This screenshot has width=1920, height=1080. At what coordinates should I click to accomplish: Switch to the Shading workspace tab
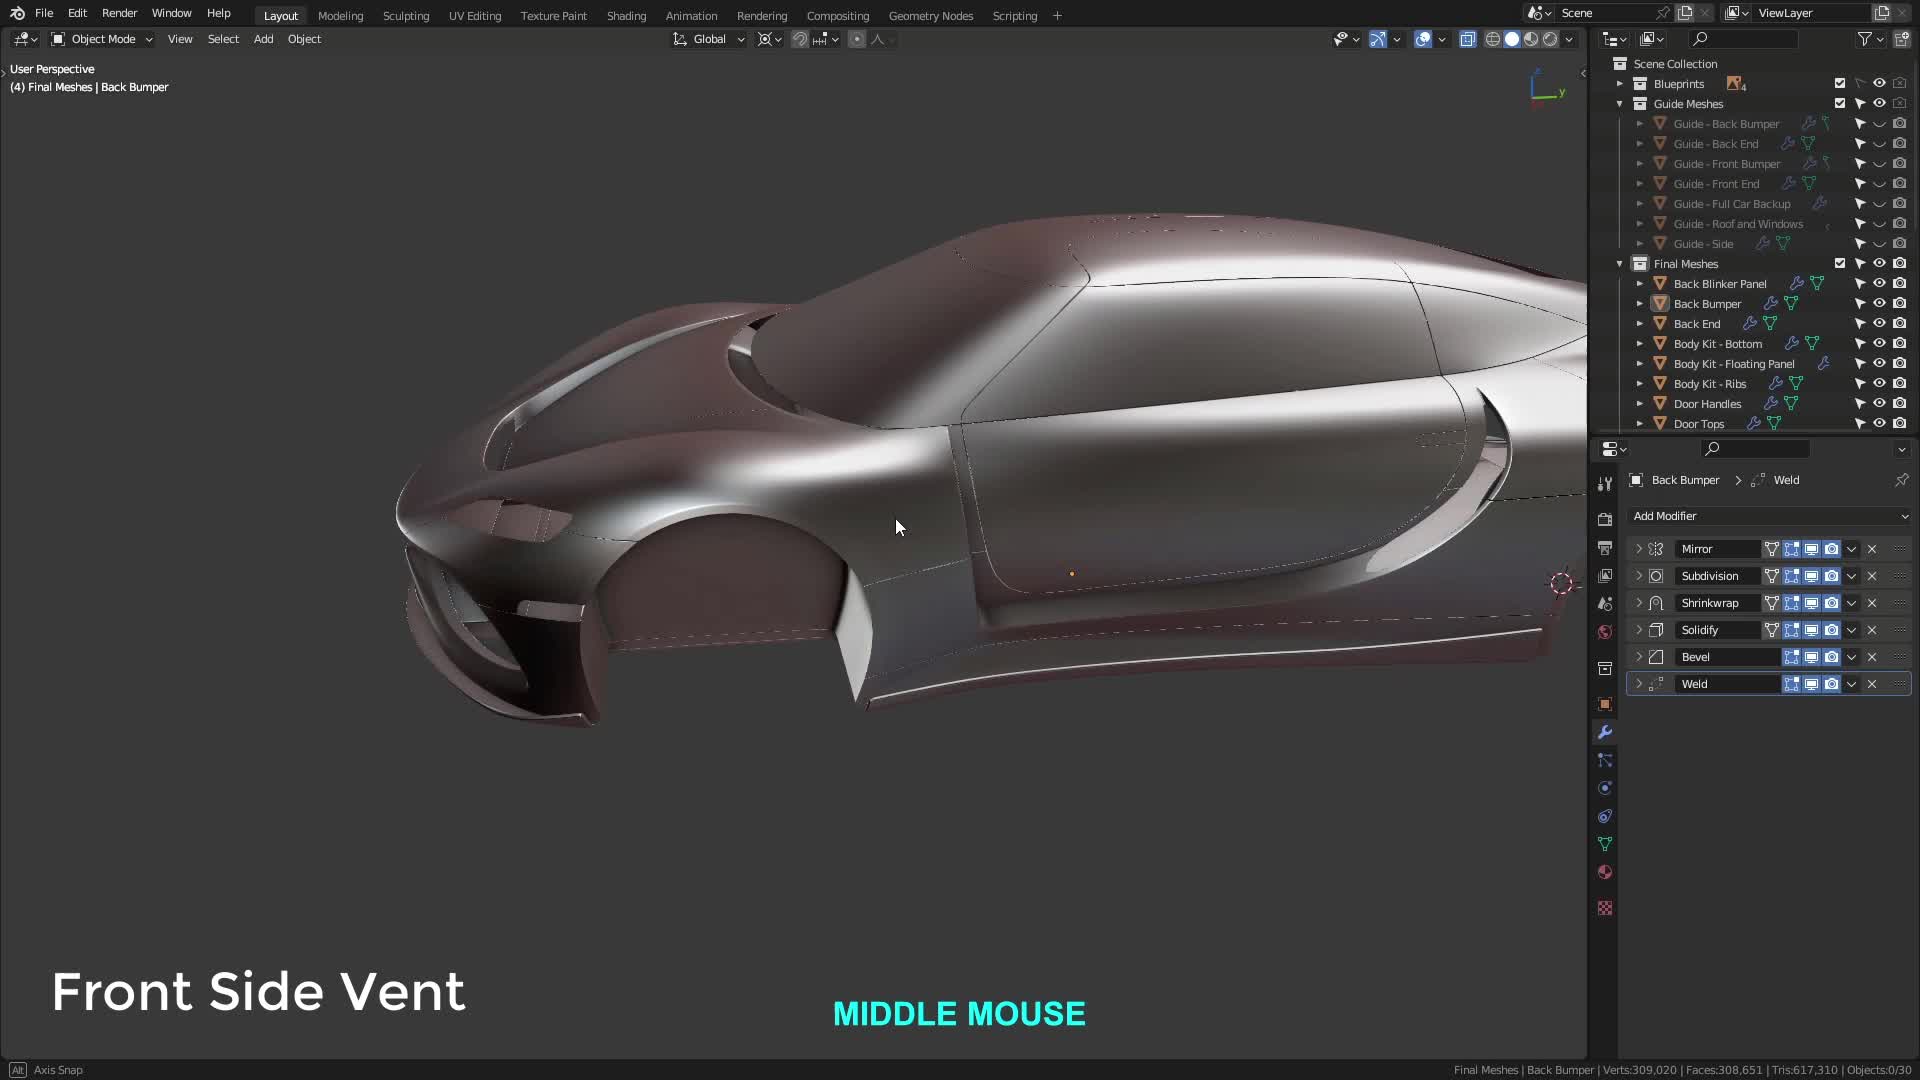click(626, 16)
